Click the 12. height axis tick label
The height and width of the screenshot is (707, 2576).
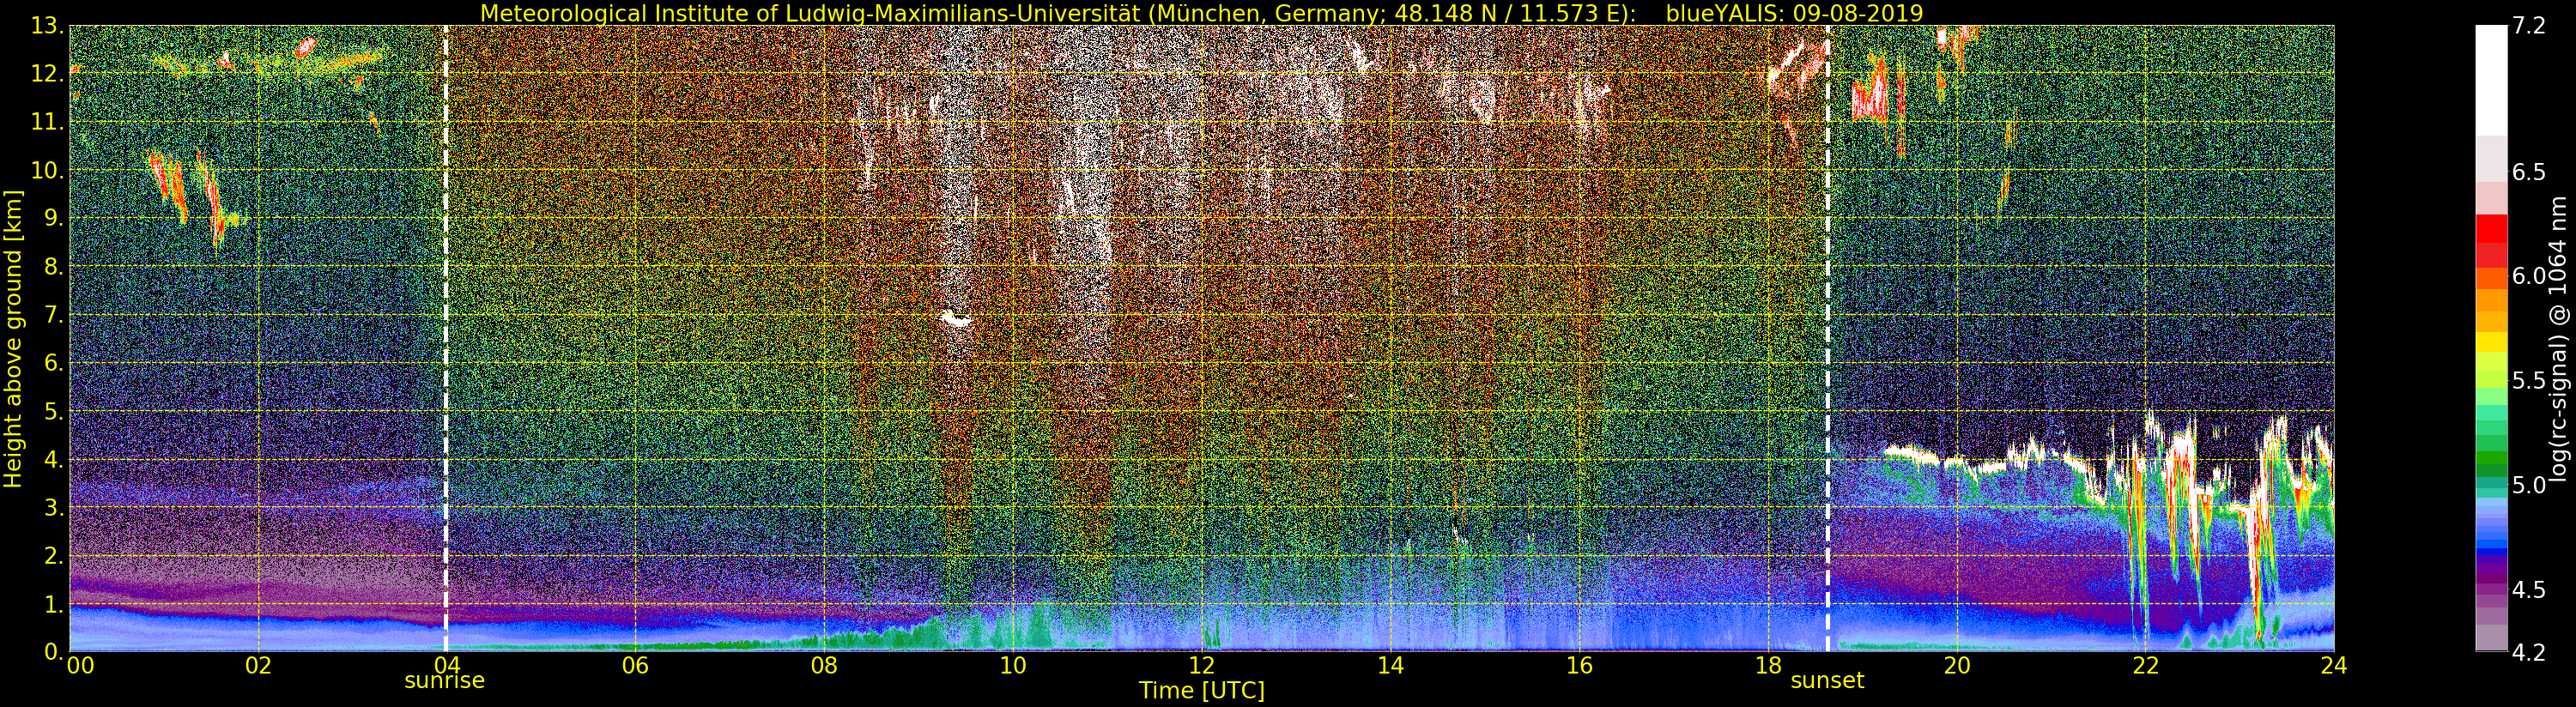coord(47,74)
